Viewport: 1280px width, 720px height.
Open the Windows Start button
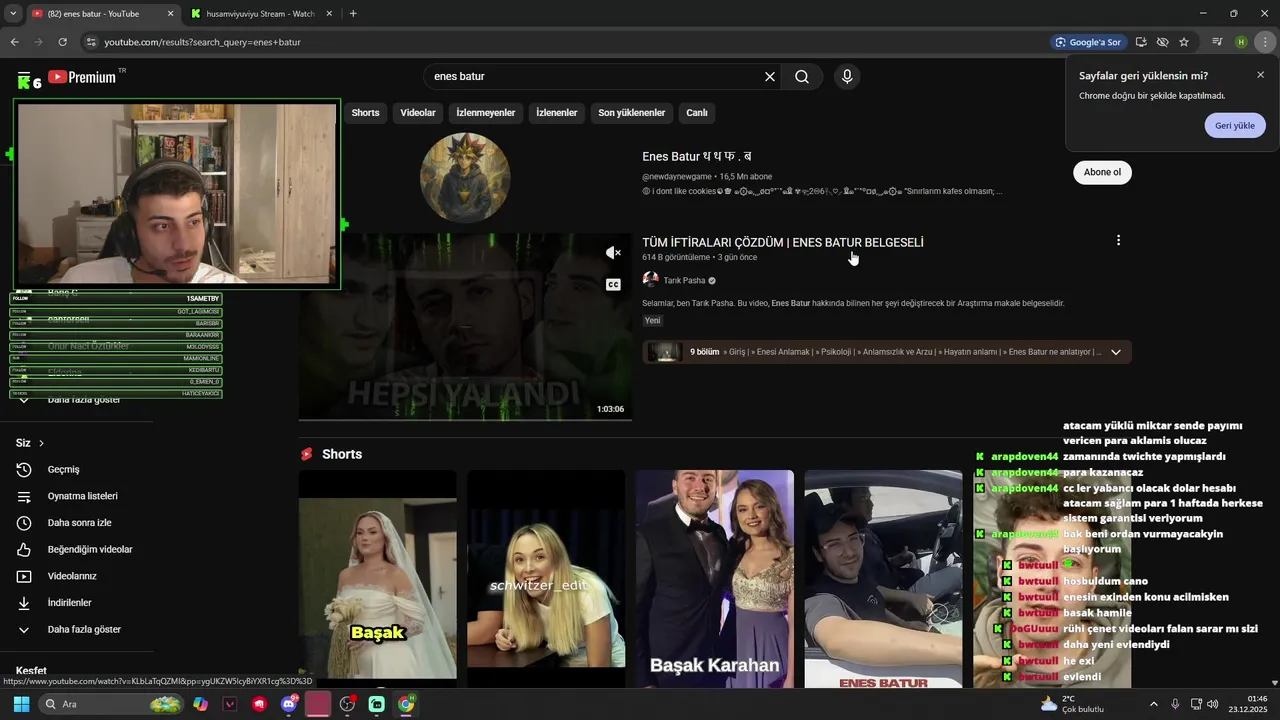coord(21,704)
